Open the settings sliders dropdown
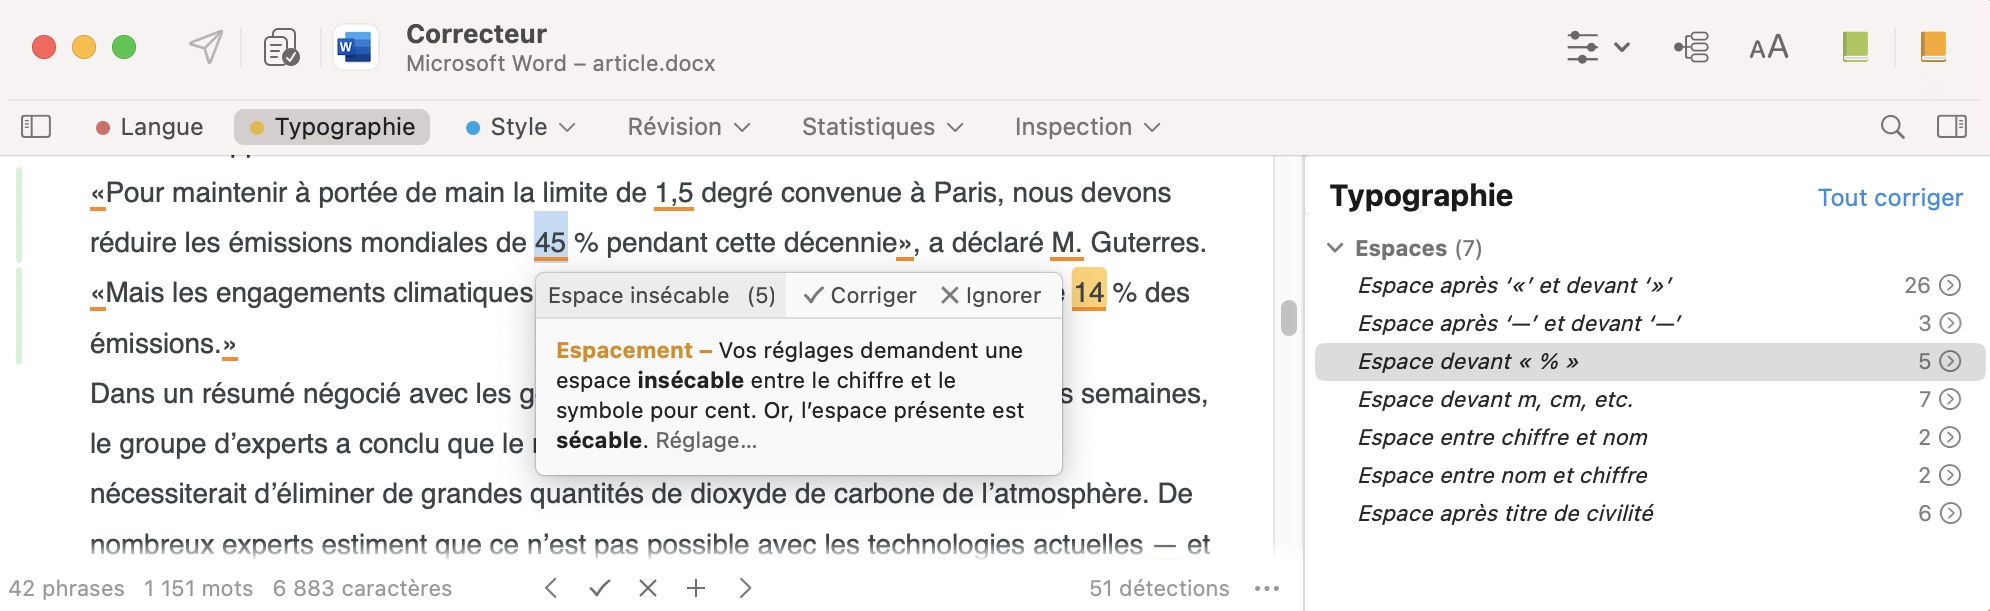Image resolution: width=1990 pixels, height=611 pixels. point(1597,47)
